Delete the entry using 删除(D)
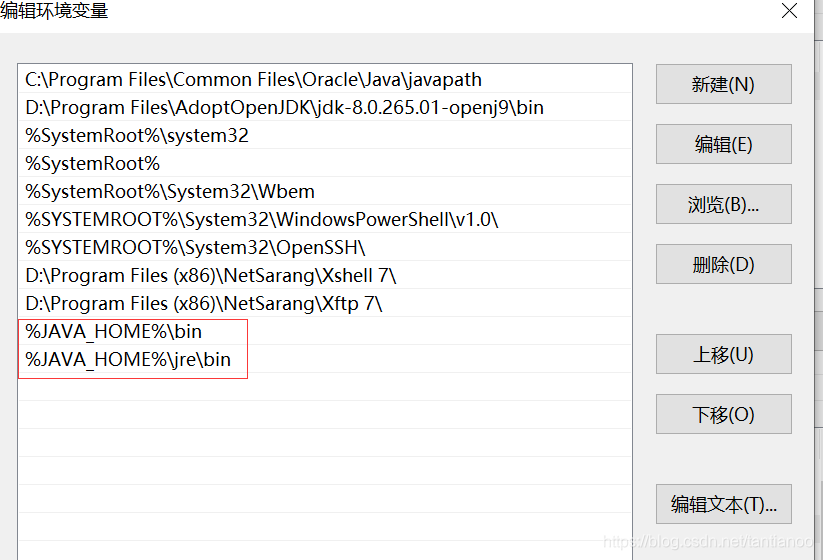The height and width of the screenshot is (560, 823). point(723,264)
